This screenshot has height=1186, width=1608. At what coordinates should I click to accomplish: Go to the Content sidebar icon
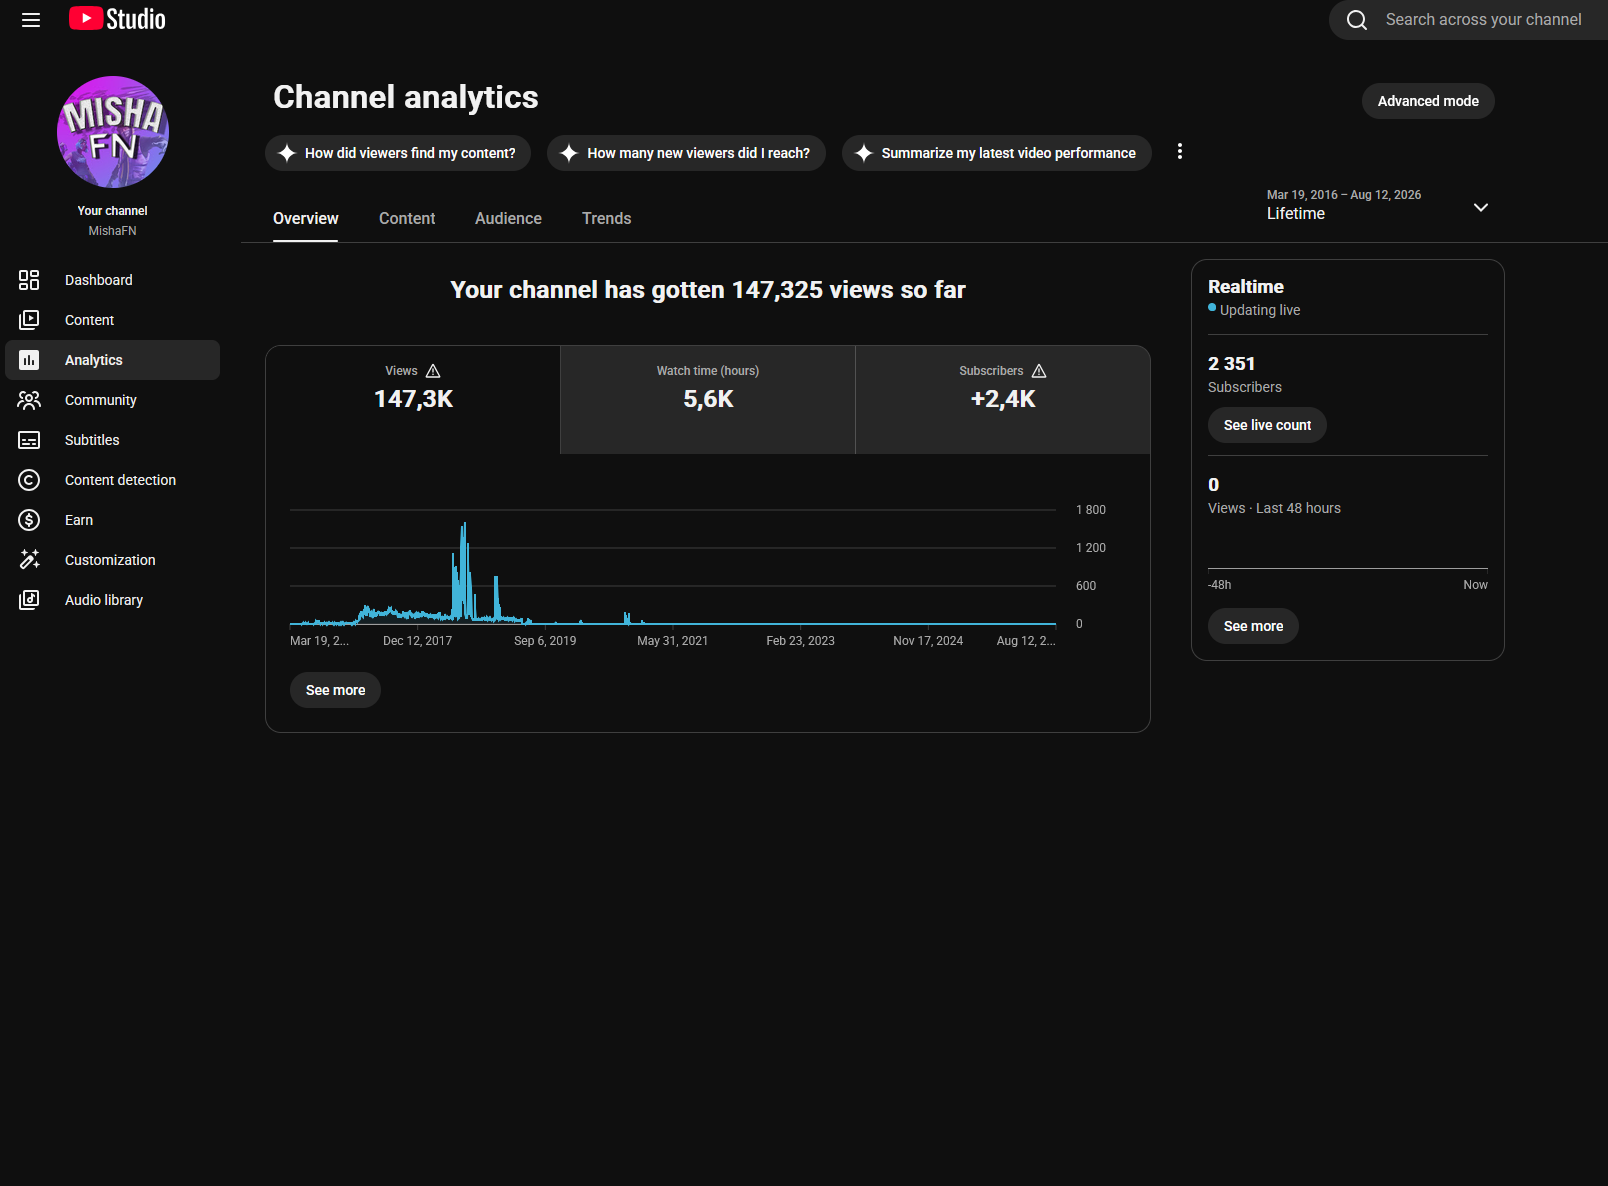click(29, 320)
